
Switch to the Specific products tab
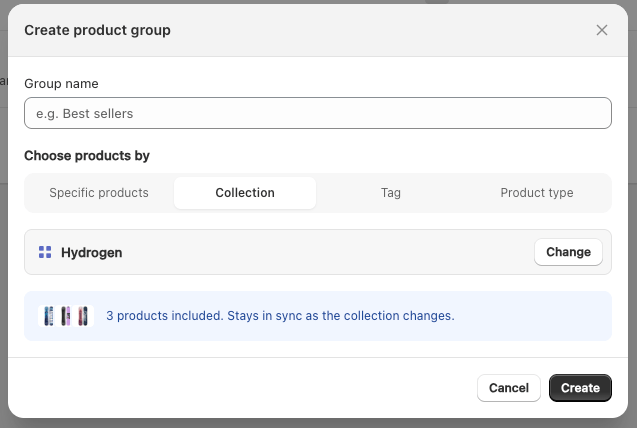click(x=99, y=193)
